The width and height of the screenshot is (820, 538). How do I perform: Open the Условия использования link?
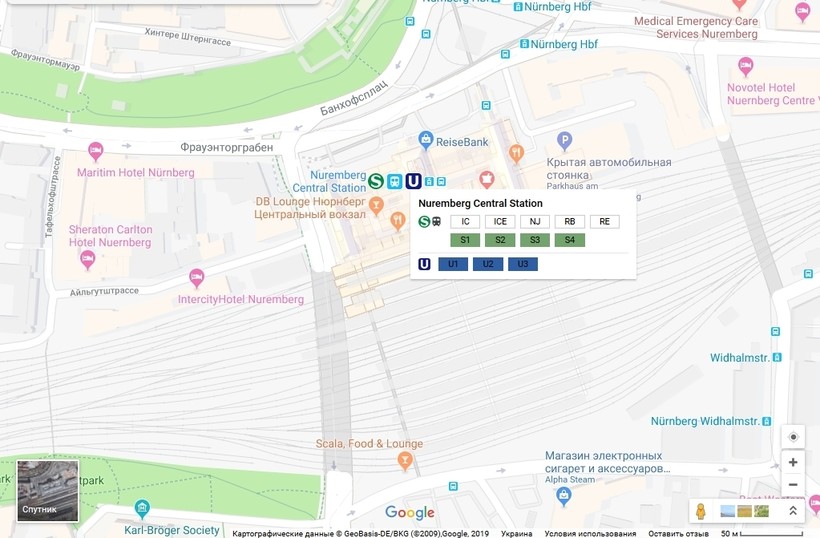[590, 533]
